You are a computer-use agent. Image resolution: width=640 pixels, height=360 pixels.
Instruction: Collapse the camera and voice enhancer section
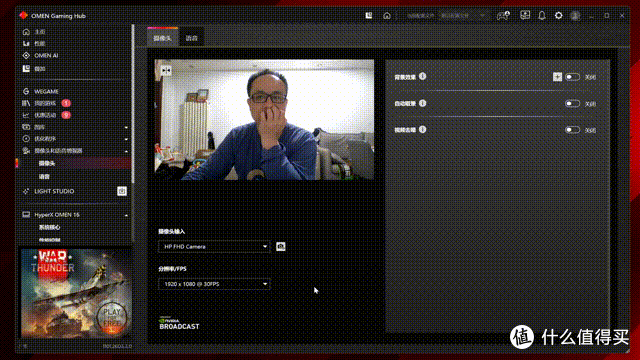point(126,151)
